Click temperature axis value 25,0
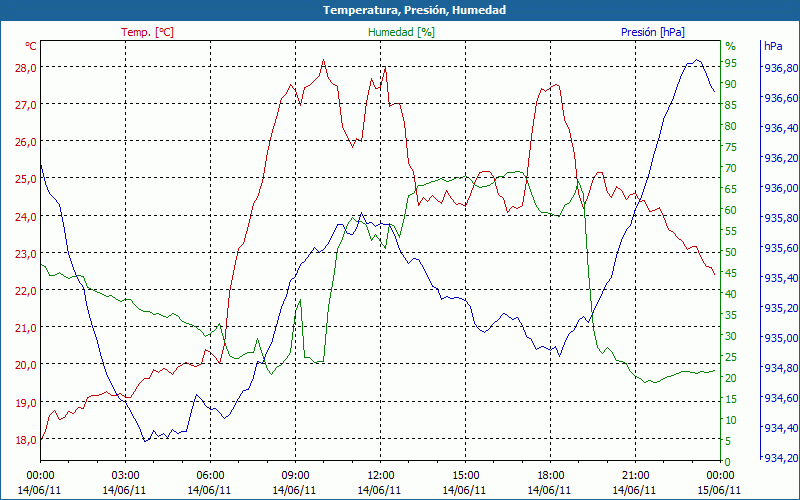This screenshot has width=800, height=500. pos(26,179)
